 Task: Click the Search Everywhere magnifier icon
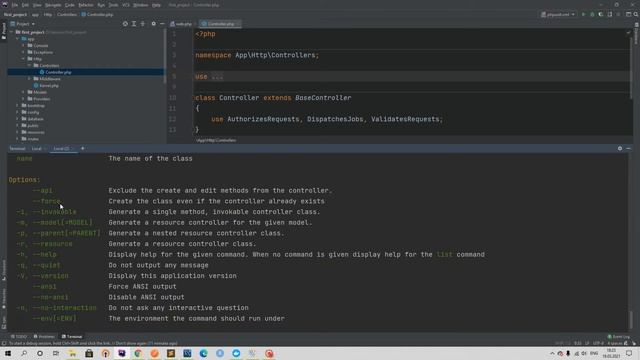(x=636, y=14)
